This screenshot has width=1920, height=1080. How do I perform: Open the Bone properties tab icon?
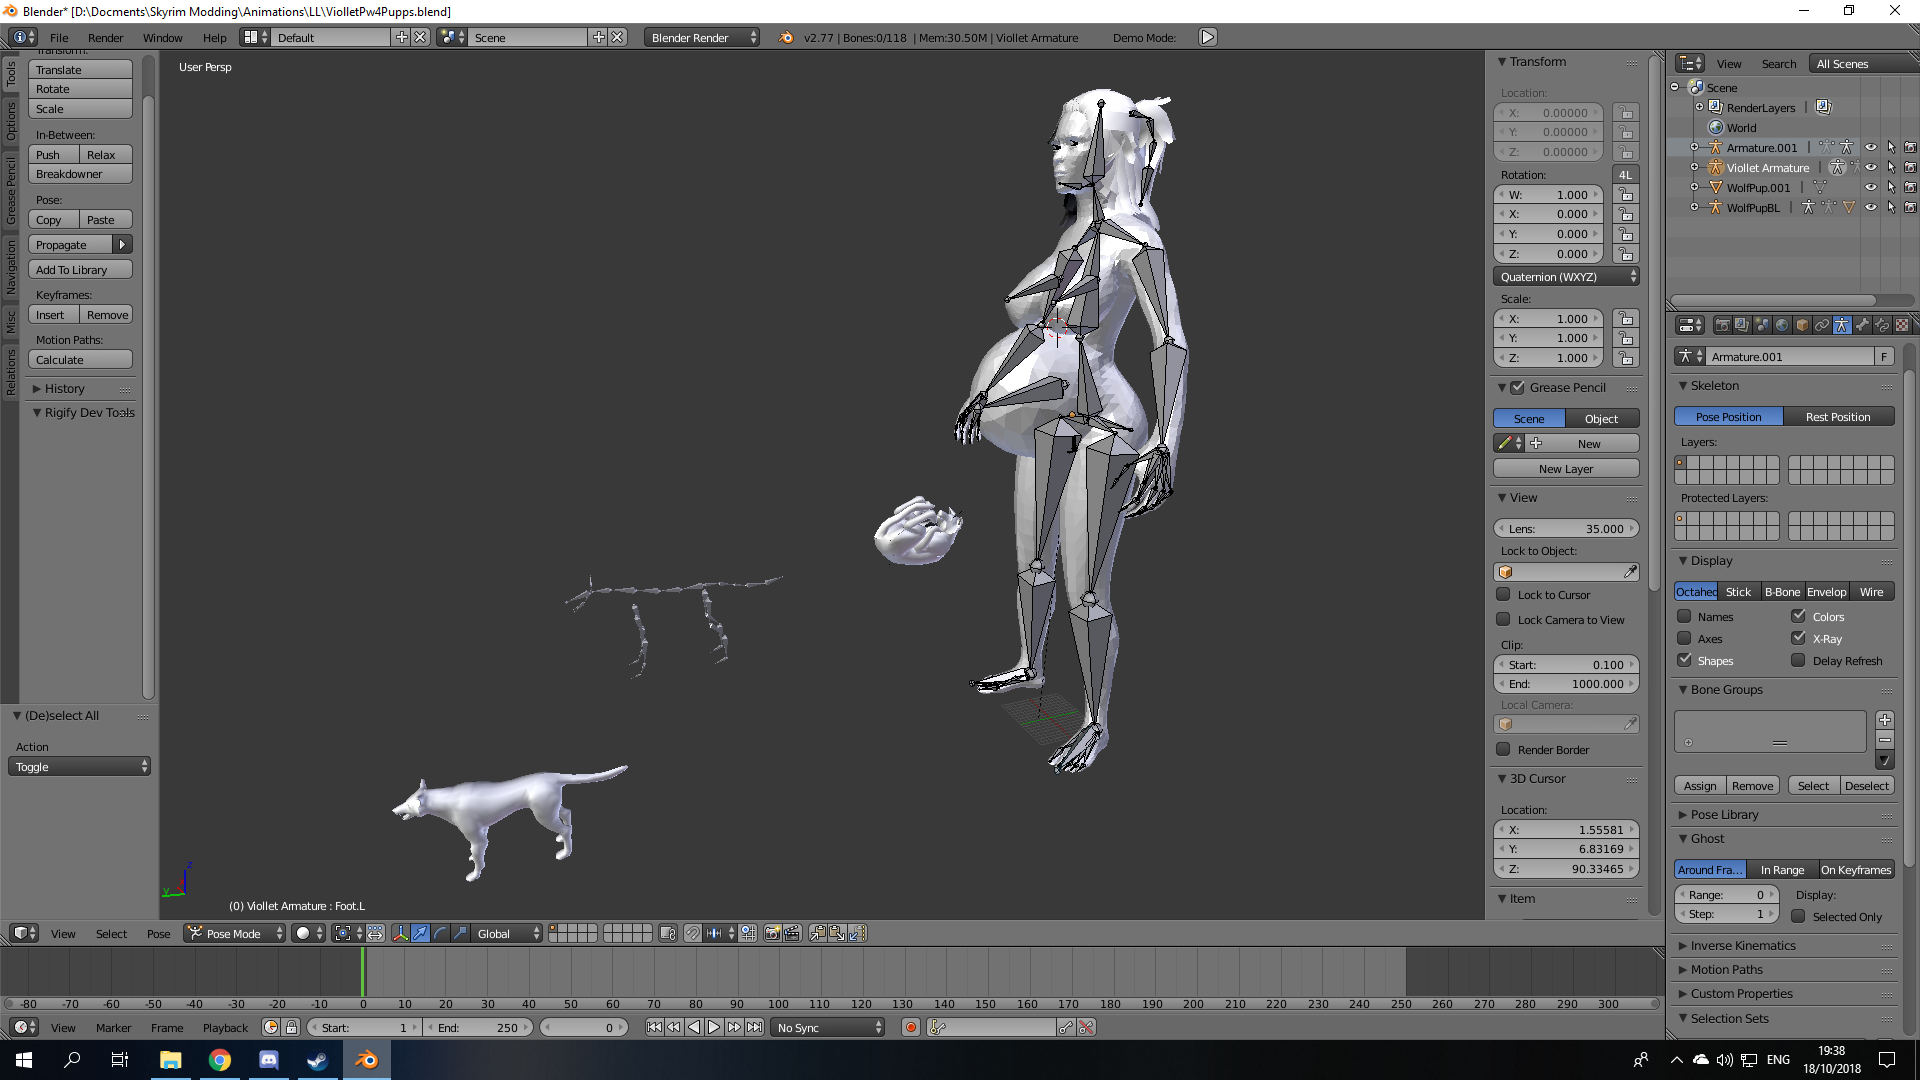click(1862, 325)
